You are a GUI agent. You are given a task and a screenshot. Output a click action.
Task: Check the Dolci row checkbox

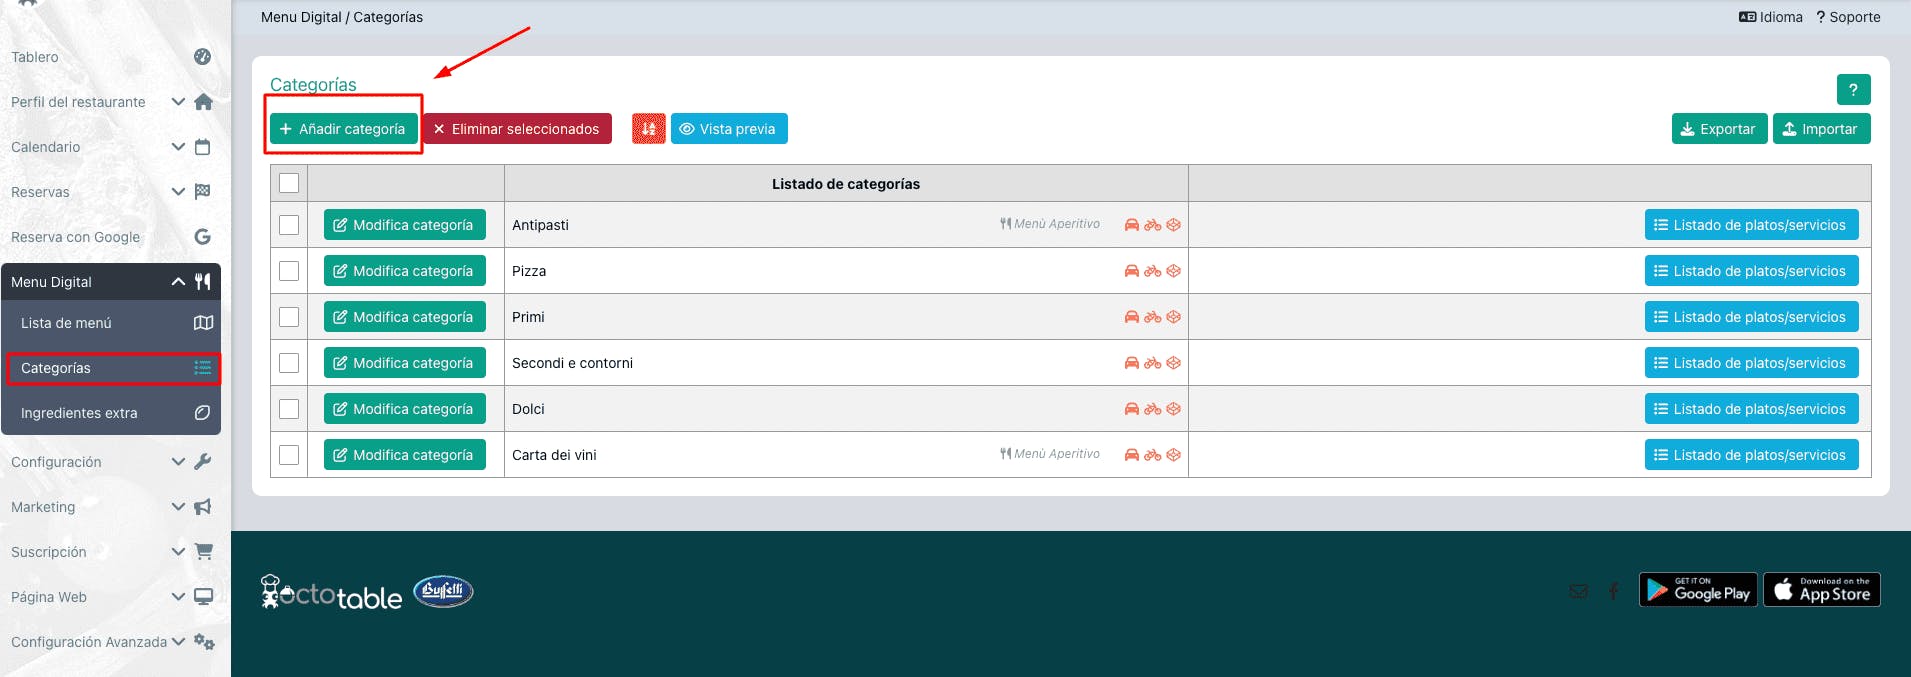pyautogui.click(x=289, y=409)
